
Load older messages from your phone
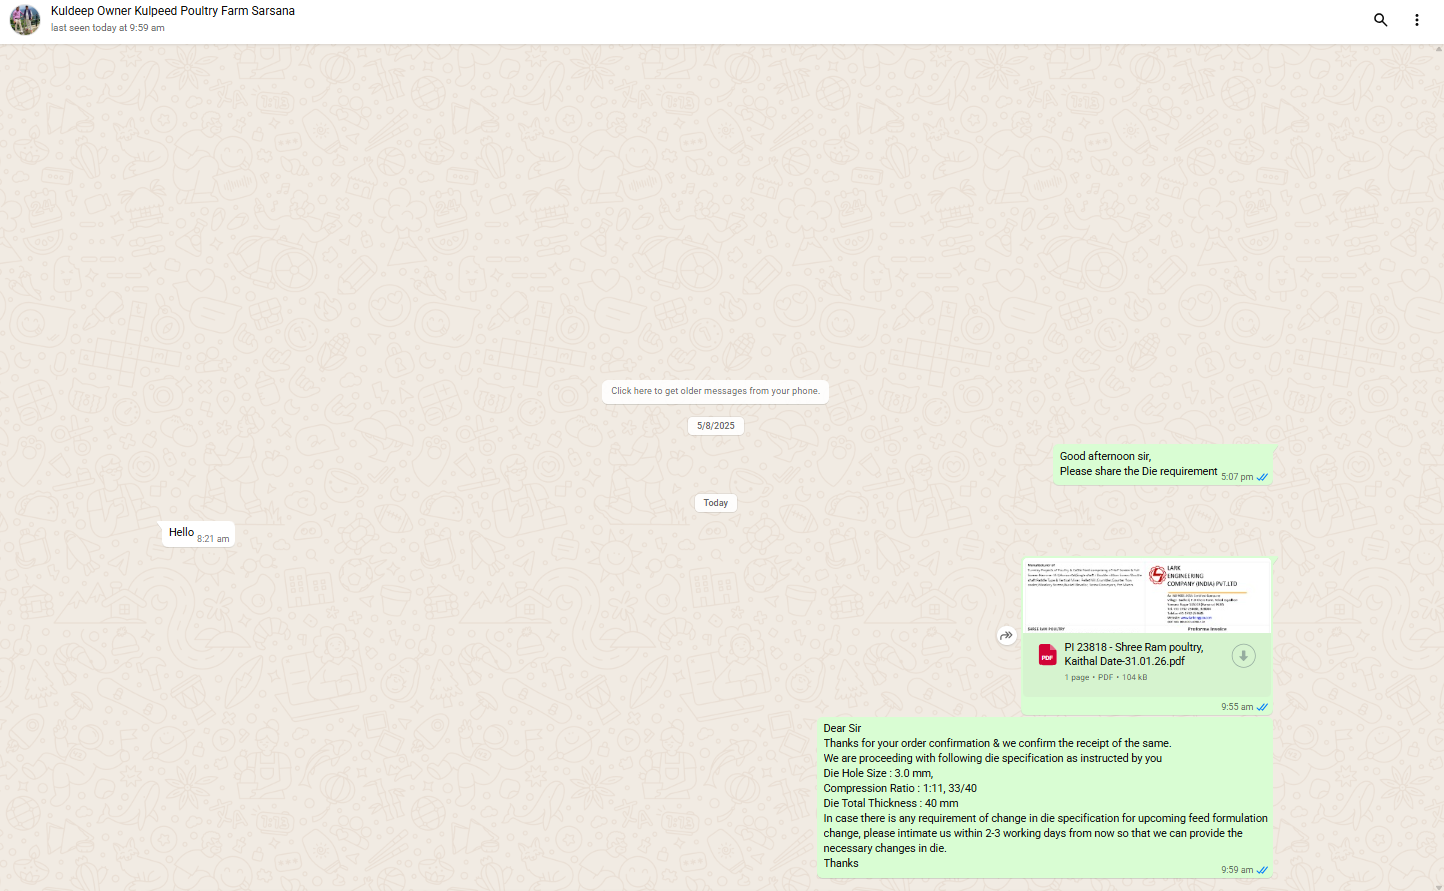(x=715, y=391)
